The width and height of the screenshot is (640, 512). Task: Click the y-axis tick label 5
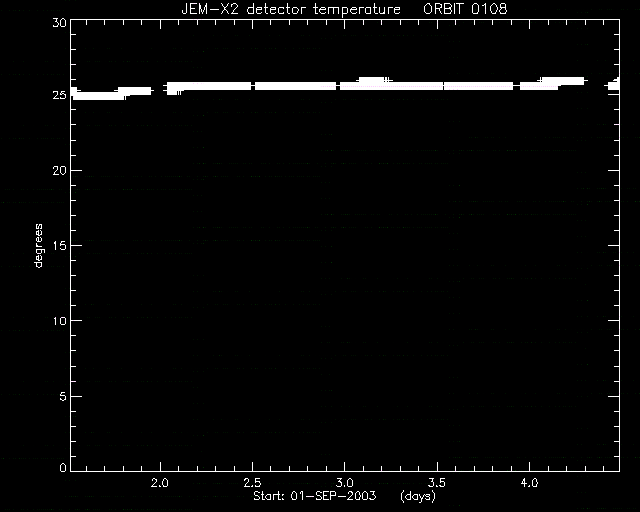[63, 396]
